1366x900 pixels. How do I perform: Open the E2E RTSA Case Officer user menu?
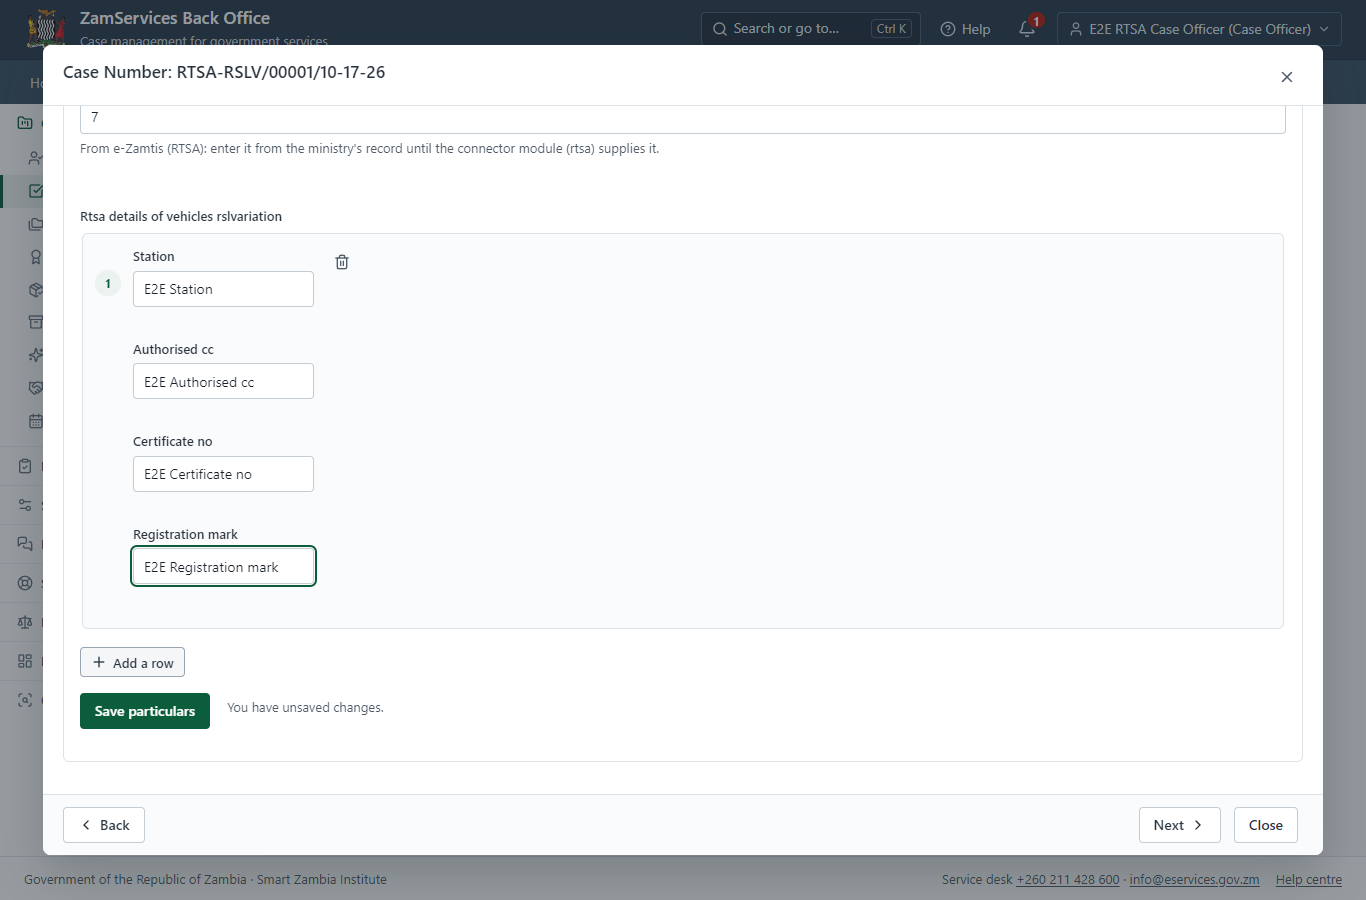(1199, 29)
